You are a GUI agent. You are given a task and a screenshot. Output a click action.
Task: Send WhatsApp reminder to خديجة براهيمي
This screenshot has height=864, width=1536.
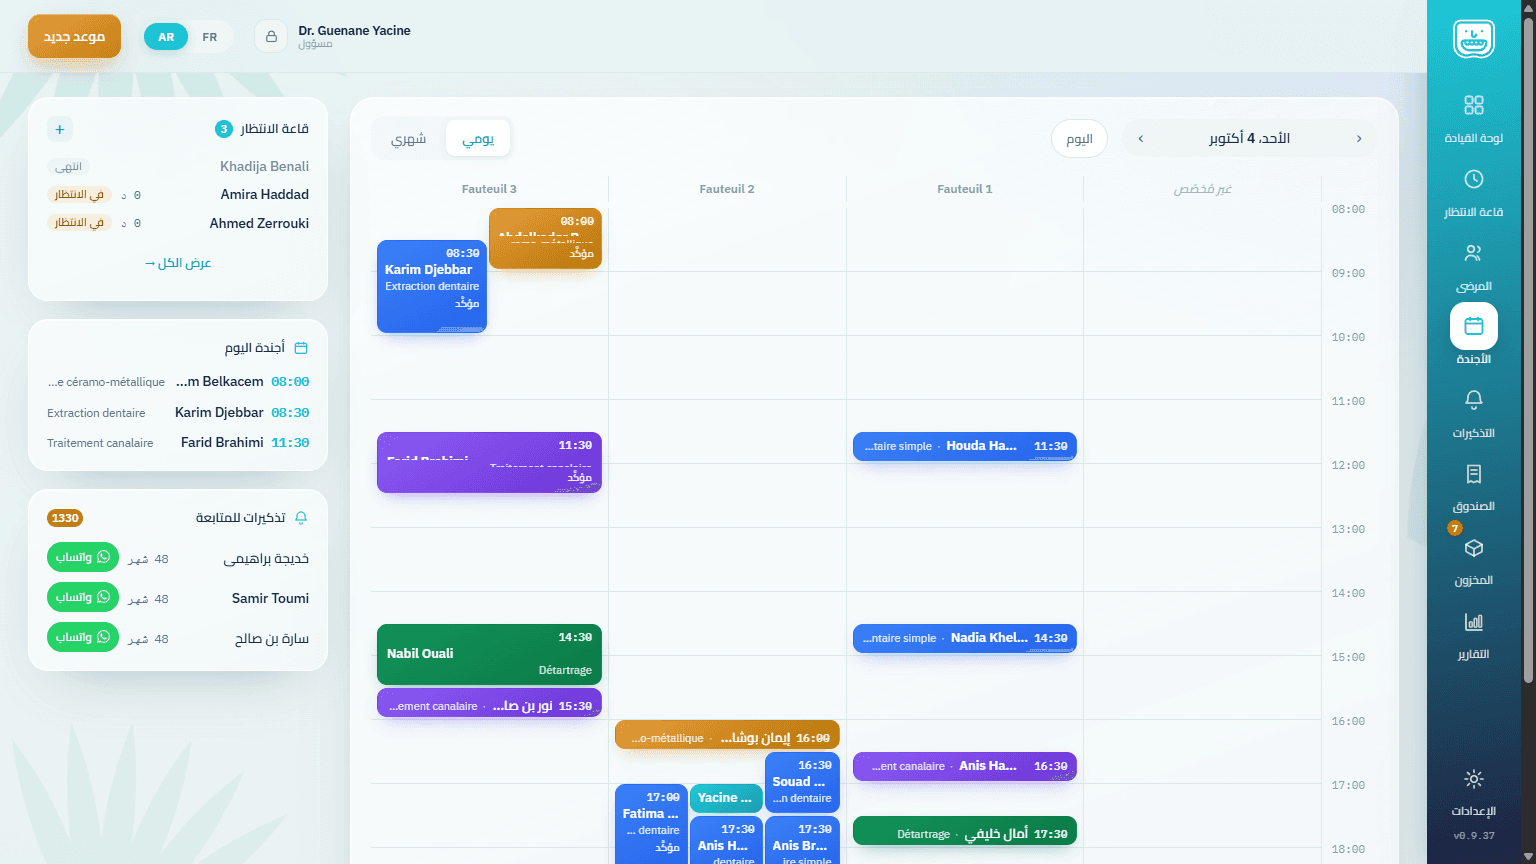click(83, 557)
